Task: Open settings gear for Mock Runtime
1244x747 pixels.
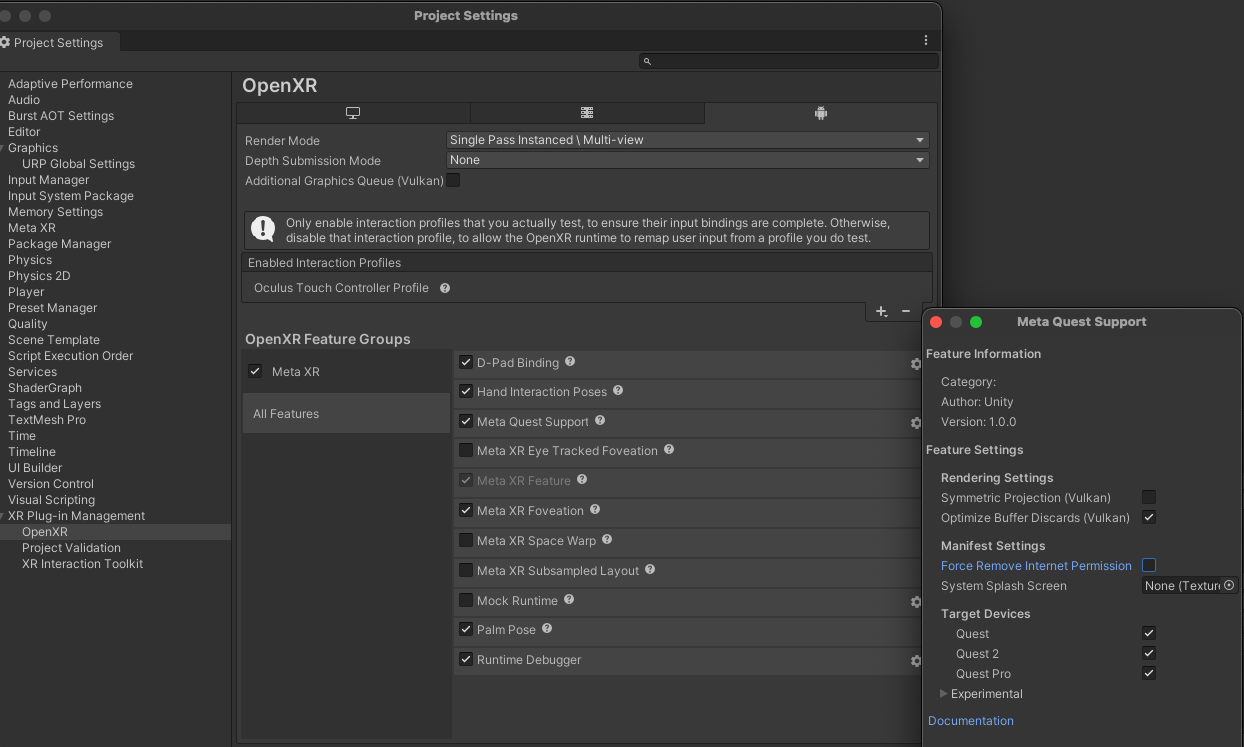Action: click(x=915, y=602)
